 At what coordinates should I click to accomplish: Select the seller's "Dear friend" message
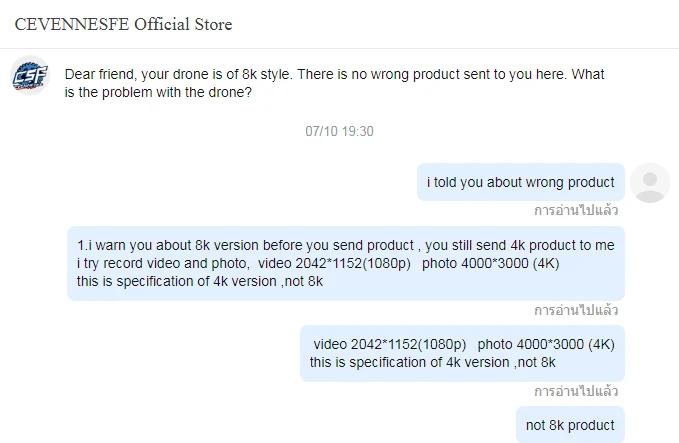pyautogui.click(x=334, y=84)
